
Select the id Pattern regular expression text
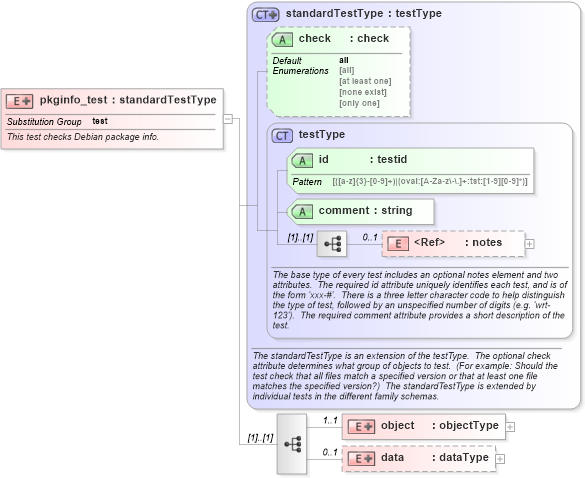click(x=430, y=181)
